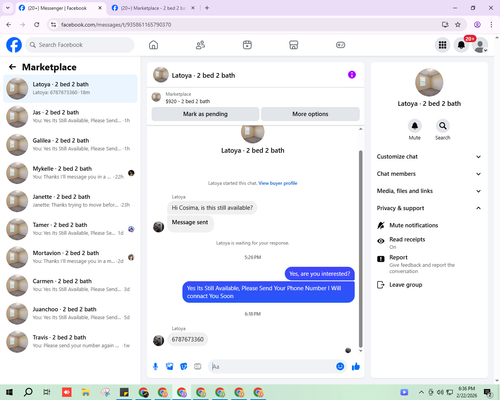Send a thumbs up like
Screen dimensions: 500x400
pos(356,367)
